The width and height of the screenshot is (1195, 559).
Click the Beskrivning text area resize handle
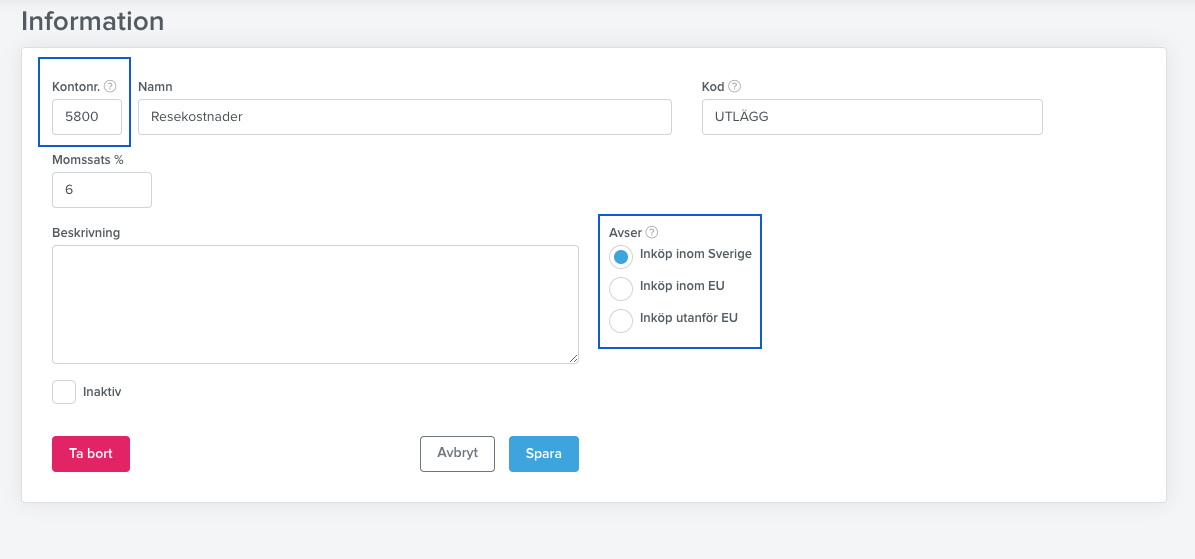click(x=573, y=358)
